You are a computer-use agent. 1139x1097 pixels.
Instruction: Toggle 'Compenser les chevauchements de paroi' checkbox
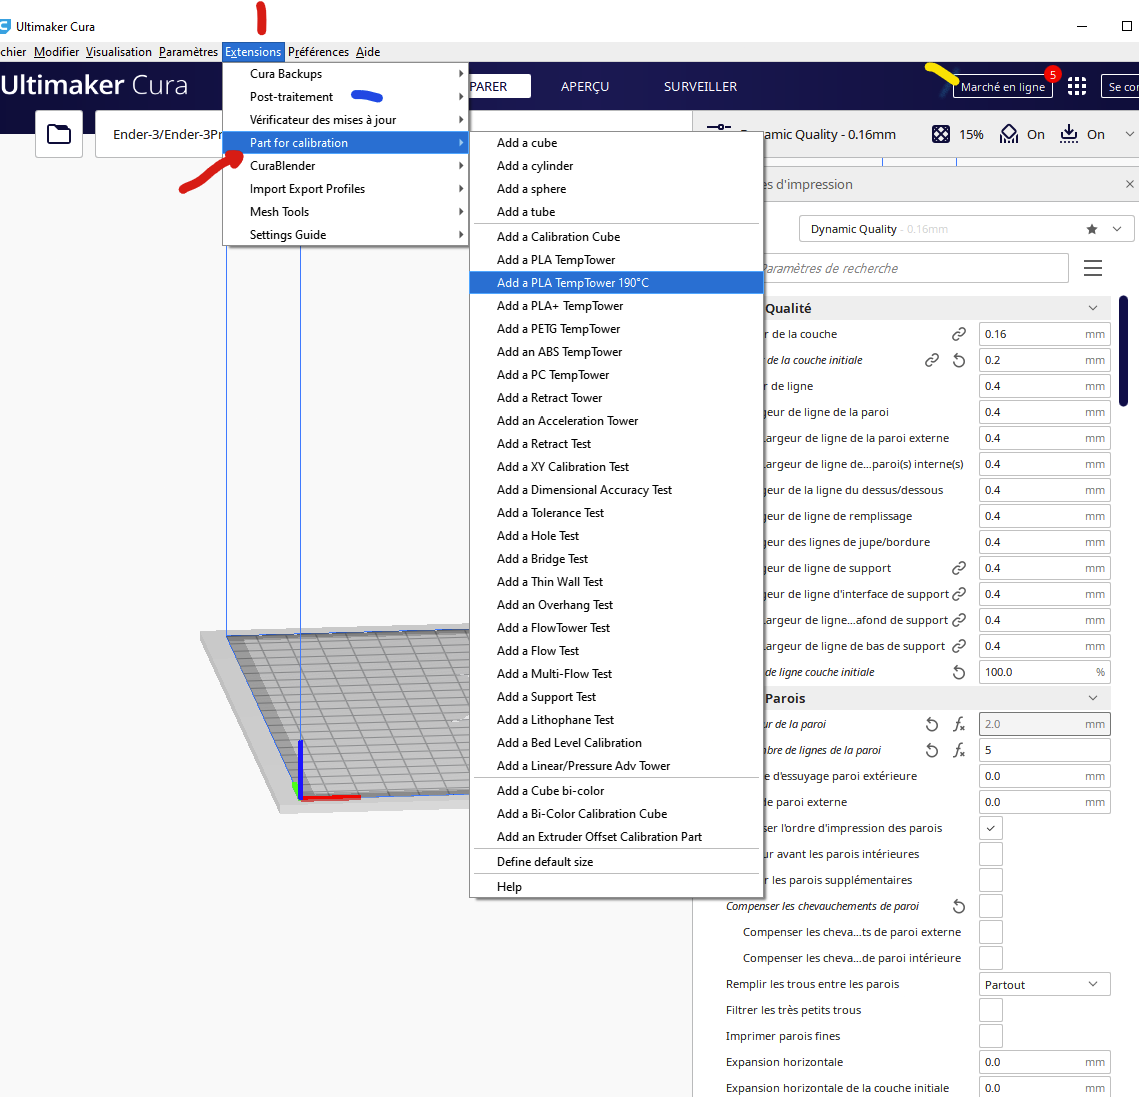coord(991,906)
